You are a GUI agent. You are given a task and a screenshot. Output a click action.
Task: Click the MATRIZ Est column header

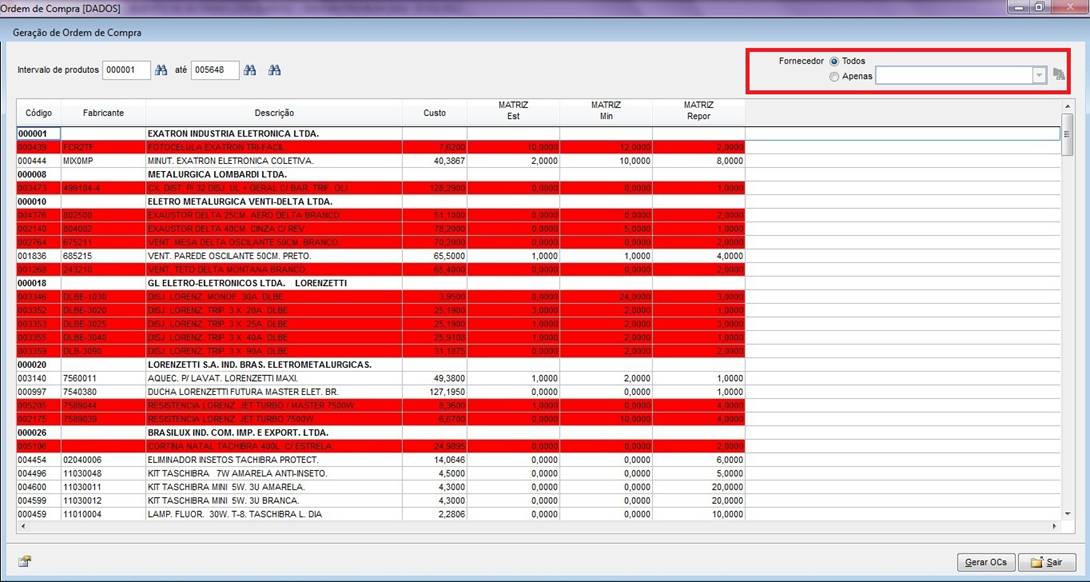513,113
